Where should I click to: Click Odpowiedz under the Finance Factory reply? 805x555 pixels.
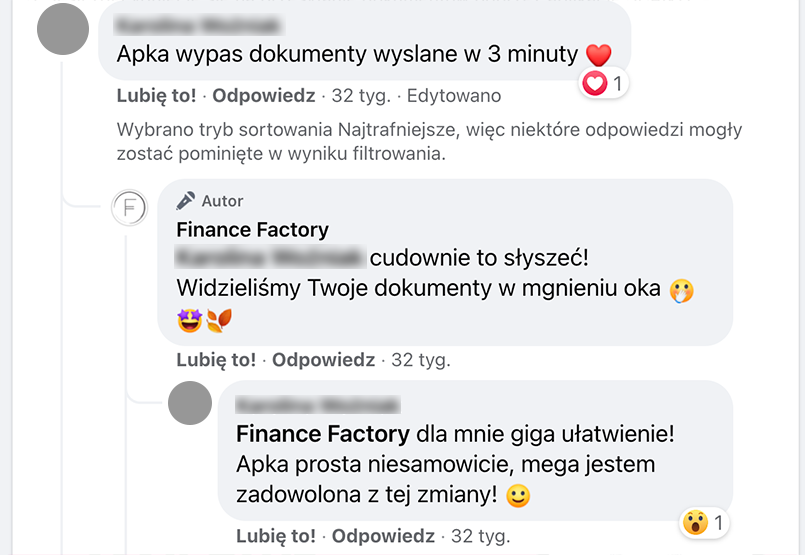tap(323, 360)
